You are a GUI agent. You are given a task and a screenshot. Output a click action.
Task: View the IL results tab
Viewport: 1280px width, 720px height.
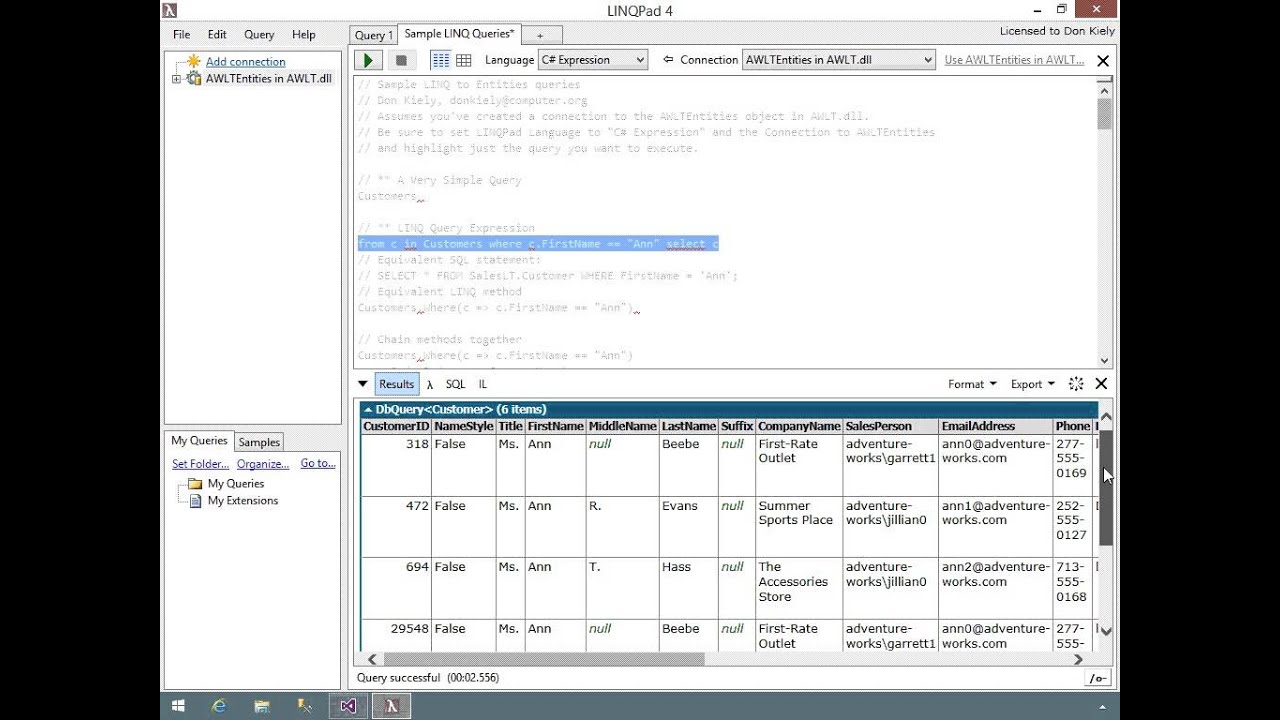(x=483, y=384)
